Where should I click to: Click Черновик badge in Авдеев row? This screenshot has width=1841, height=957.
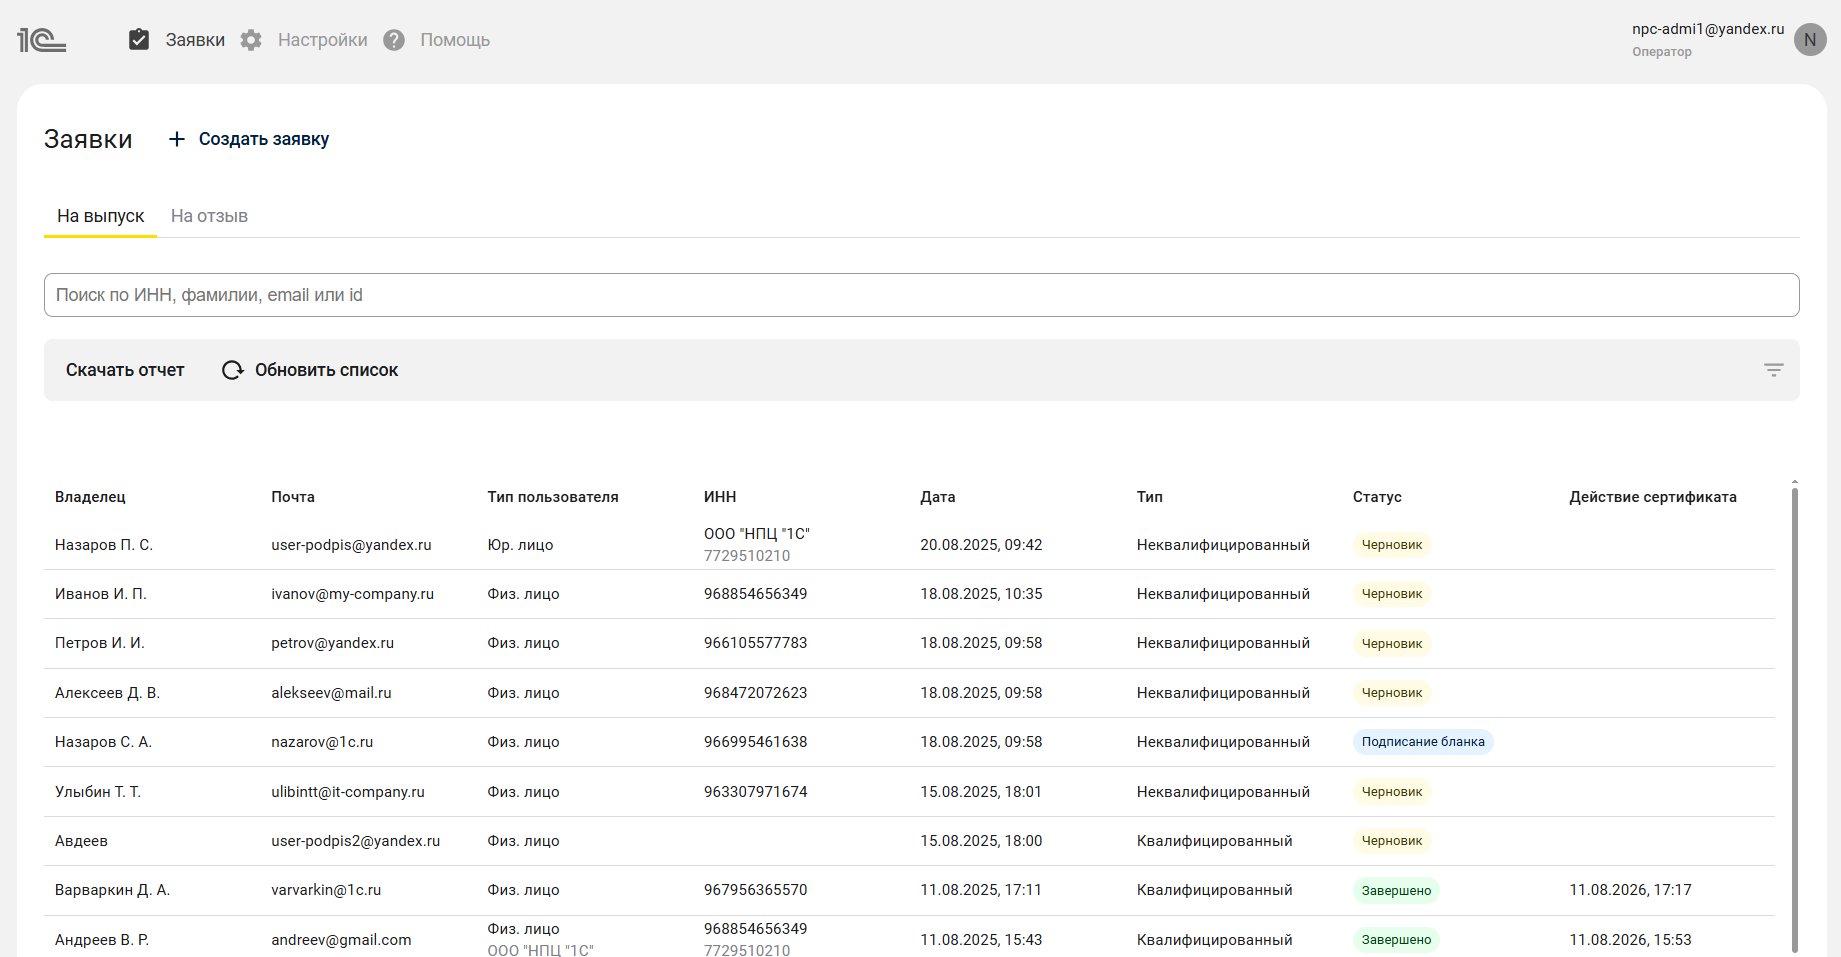coord(1392,841)
